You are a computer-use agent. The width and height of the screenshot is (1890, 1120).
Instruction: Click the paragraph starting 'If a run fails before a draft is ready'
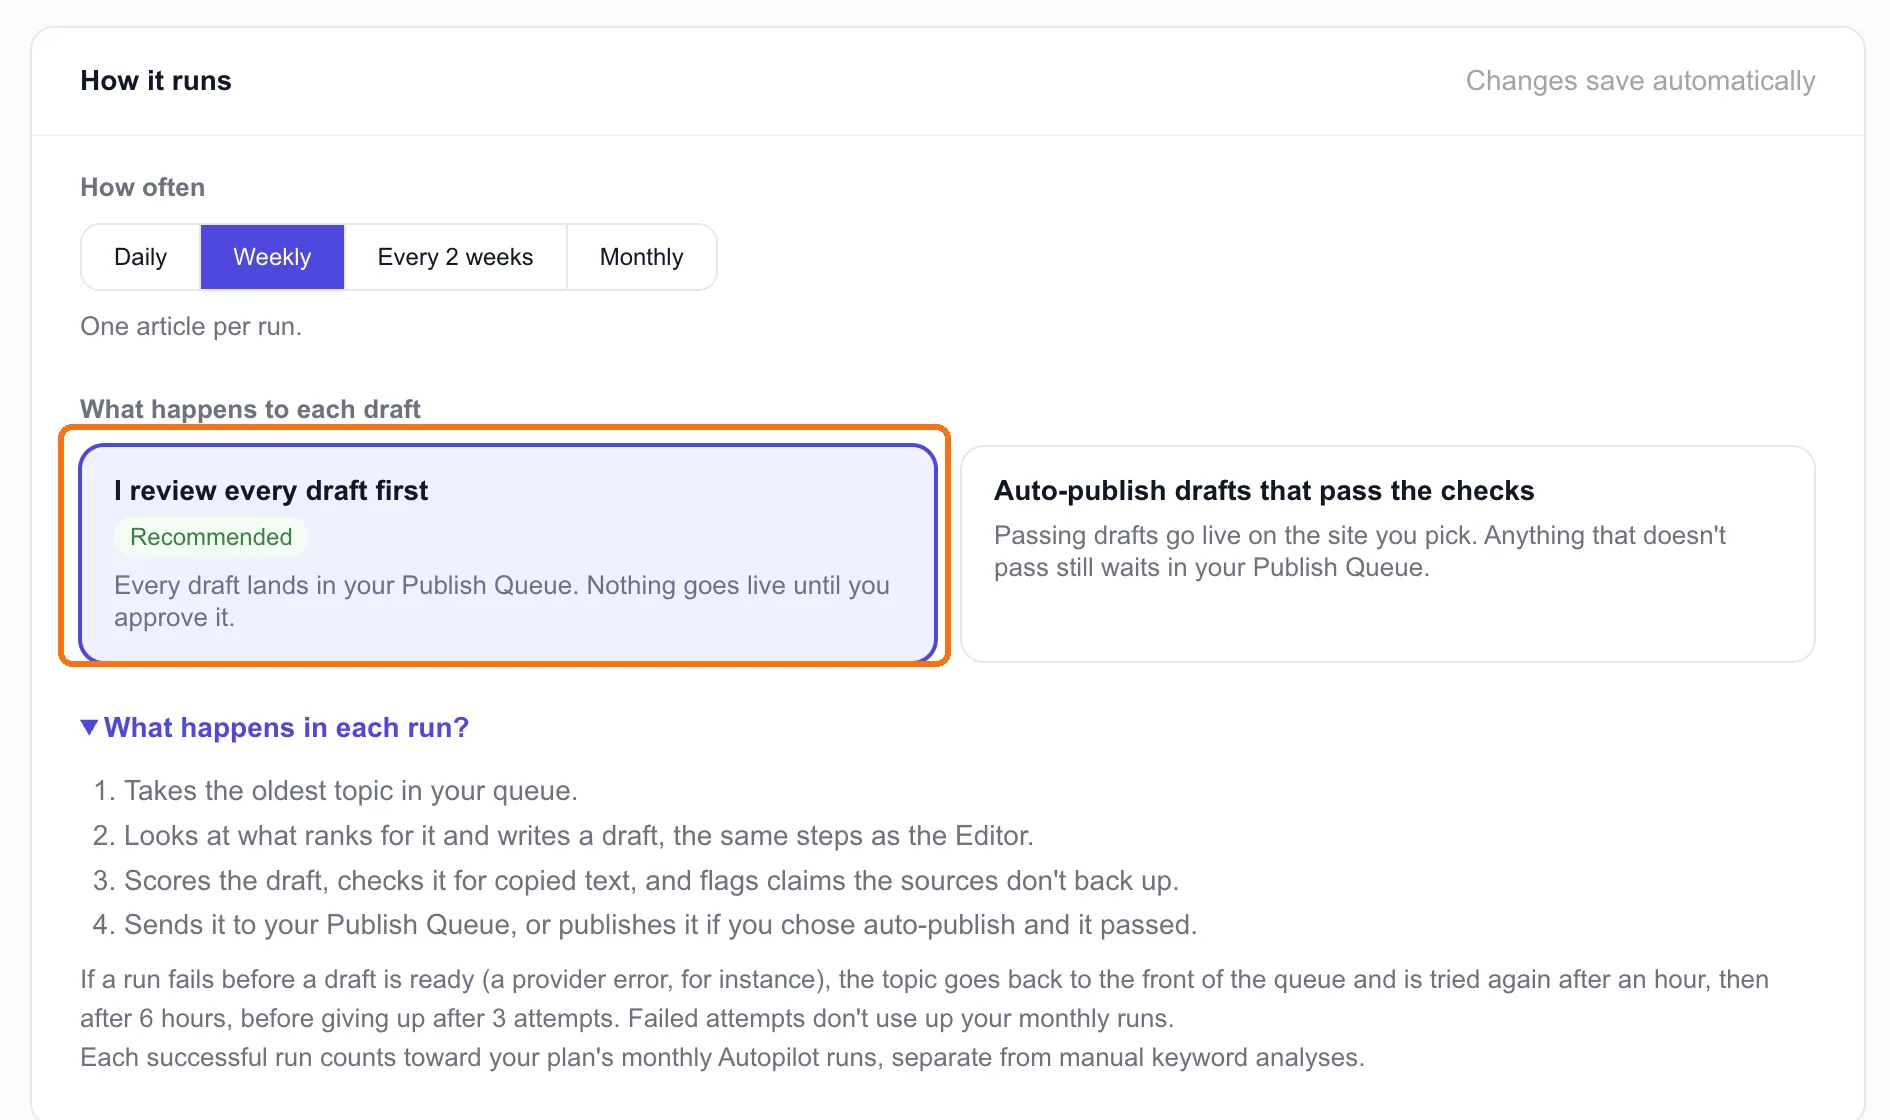click(x=925, y=998)
